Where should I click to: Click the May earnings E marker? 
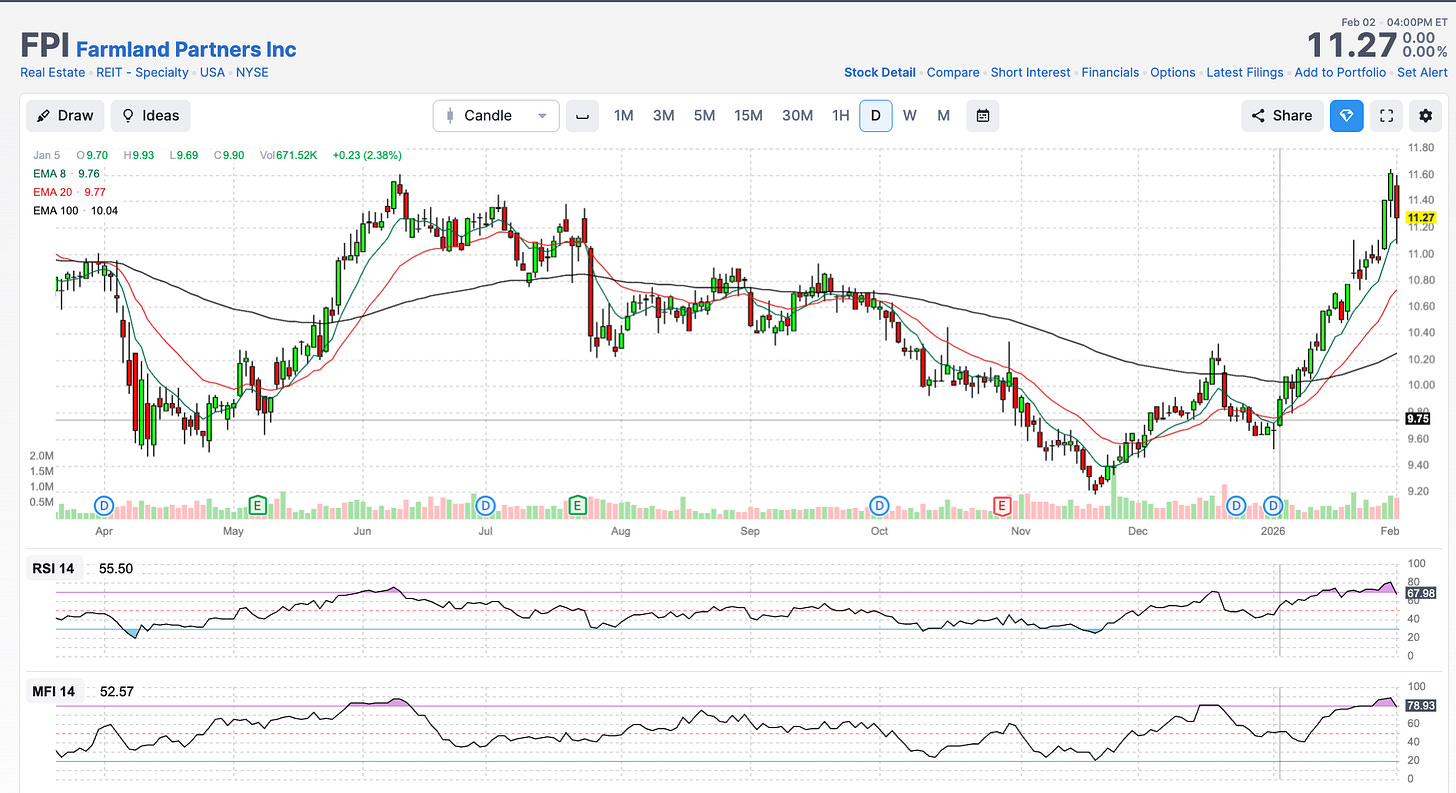[x=257, y=505]
